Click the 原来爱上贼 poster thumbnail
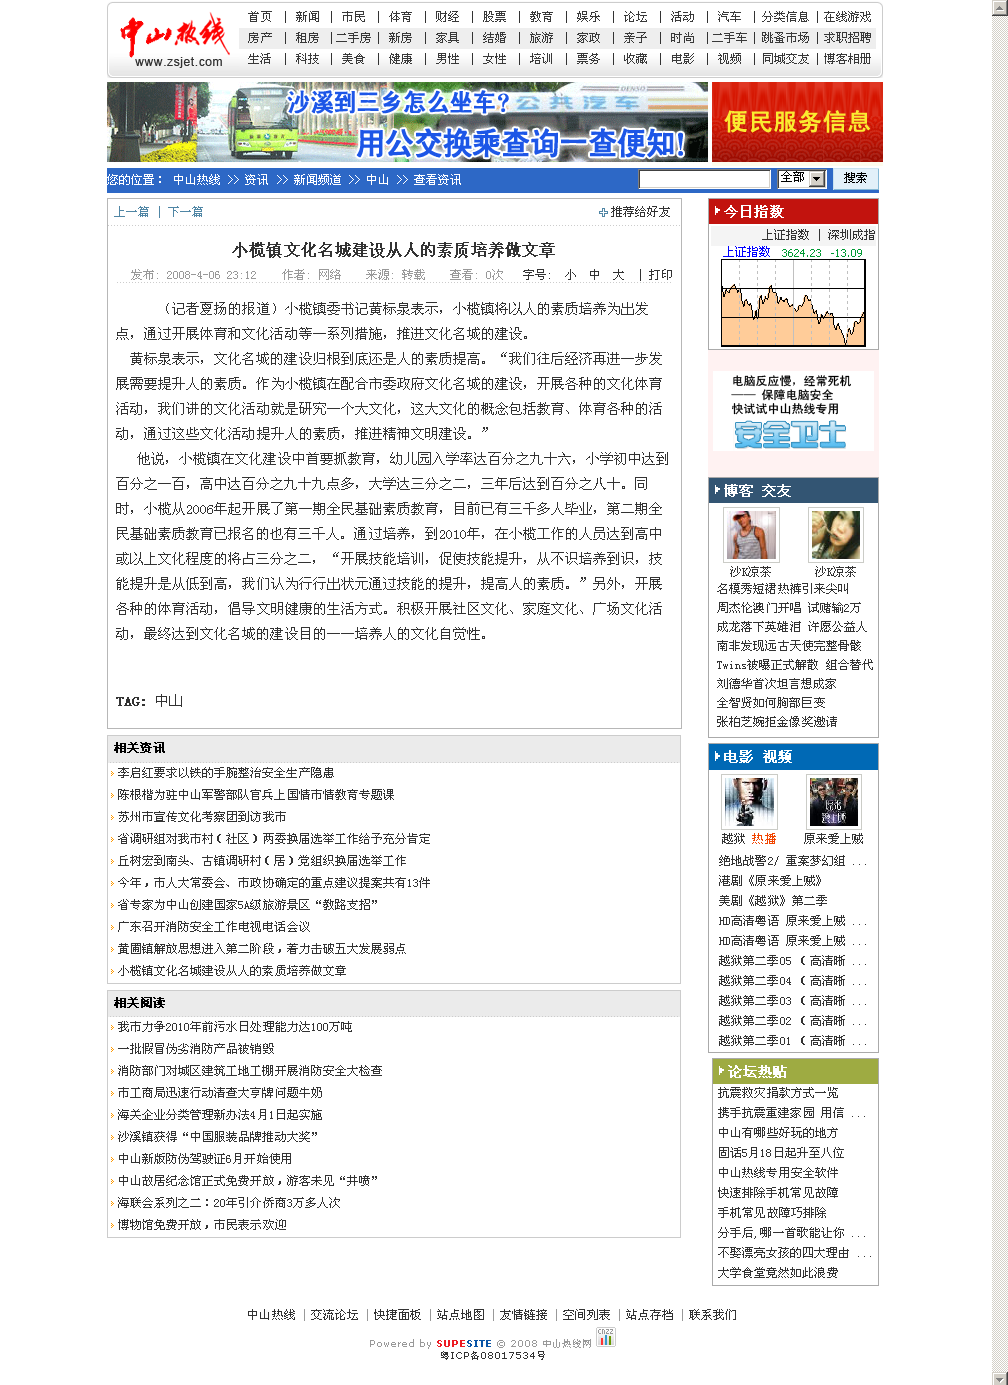This screenshot has height=1385, width=1008. point(834,801)
